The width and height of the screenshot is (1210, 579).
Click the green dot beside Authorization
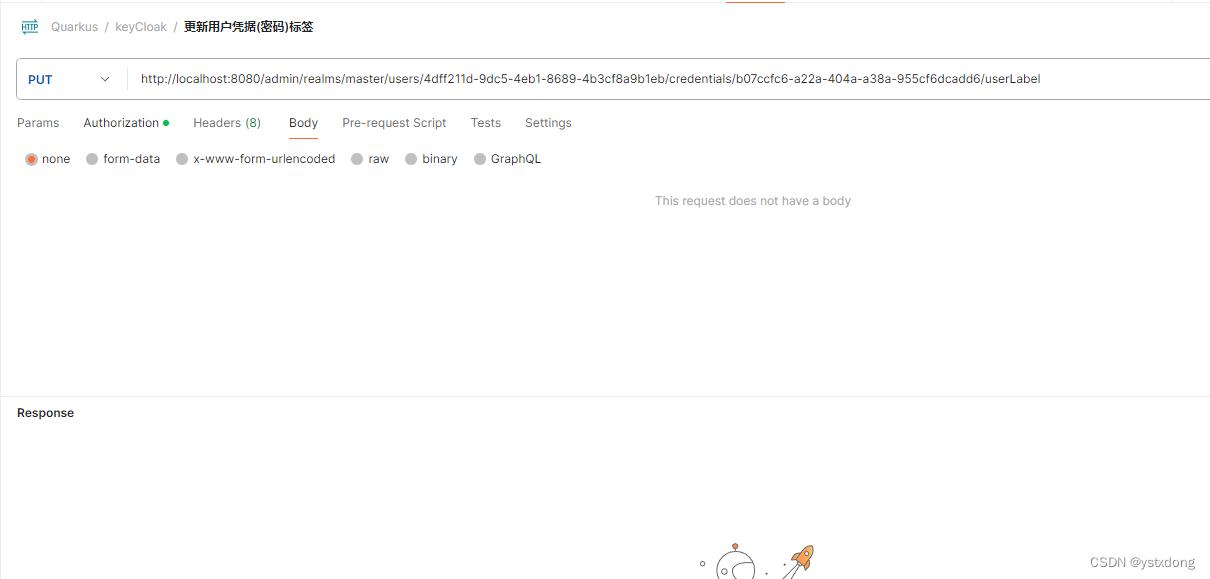point(166,123)
